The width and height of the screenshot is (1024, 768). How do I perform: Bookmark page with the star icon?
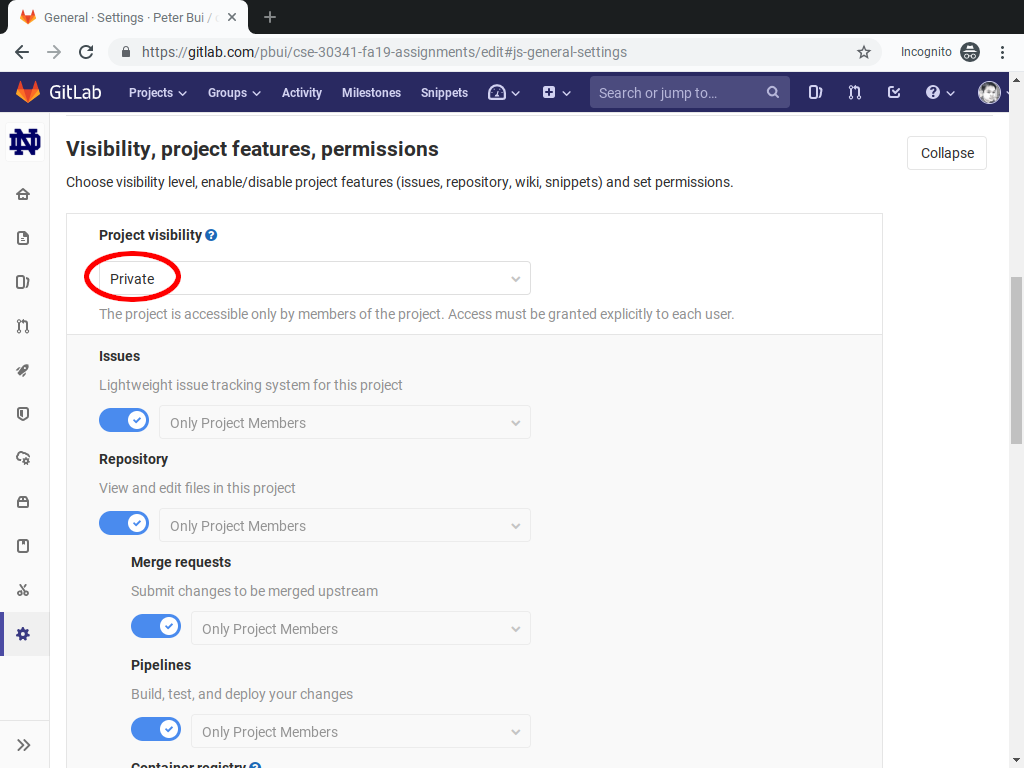pos(864,52)
